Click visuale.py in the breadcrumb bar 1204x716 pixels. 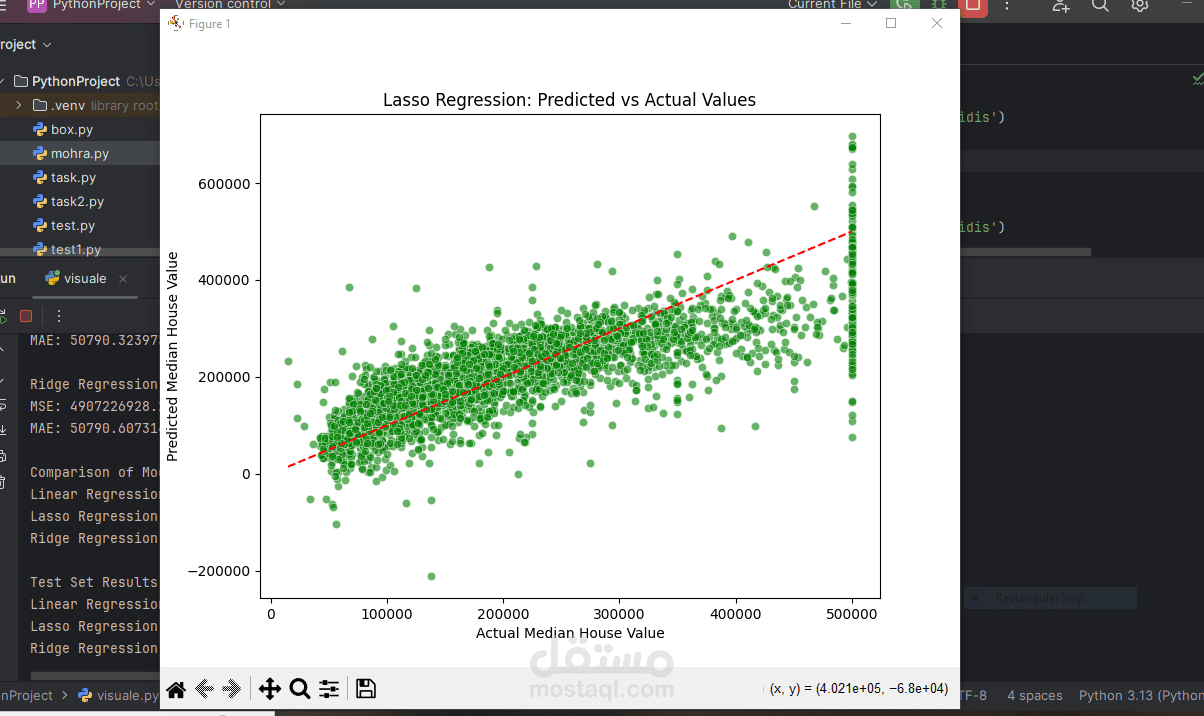[x=118, y=695]
